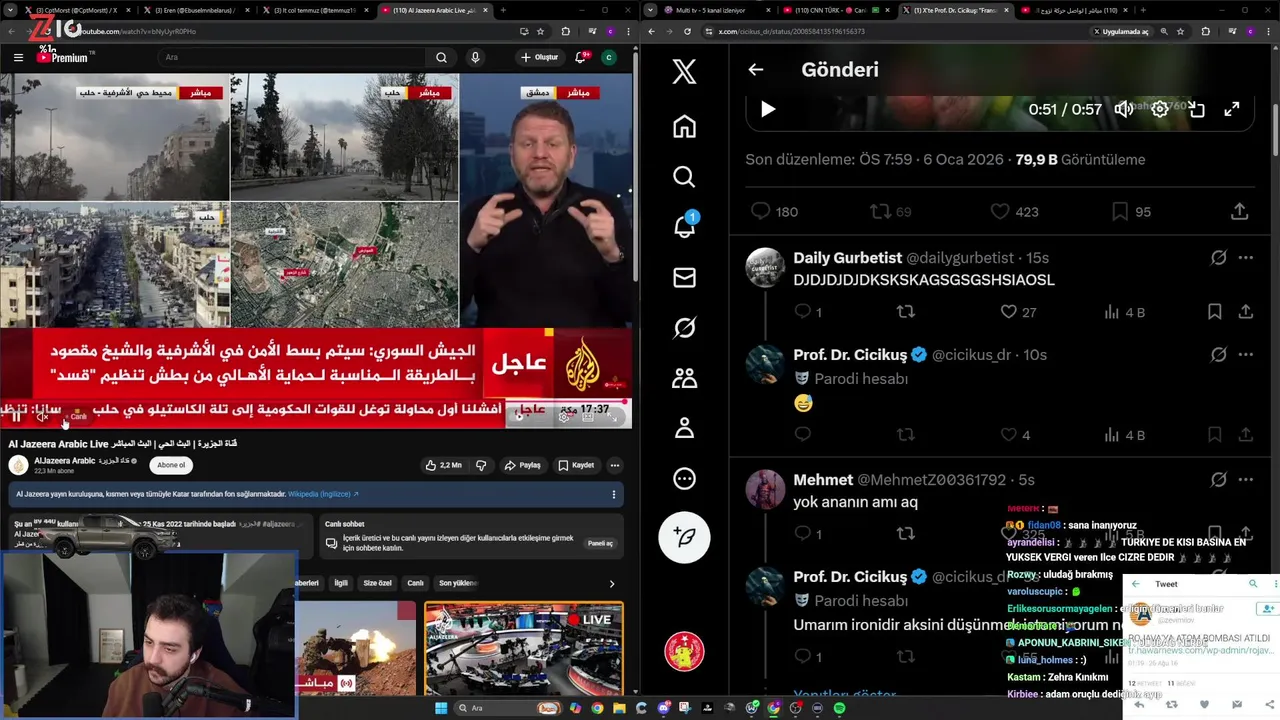
Task: Repost the main post showing 69
Action: coord(890,211)
